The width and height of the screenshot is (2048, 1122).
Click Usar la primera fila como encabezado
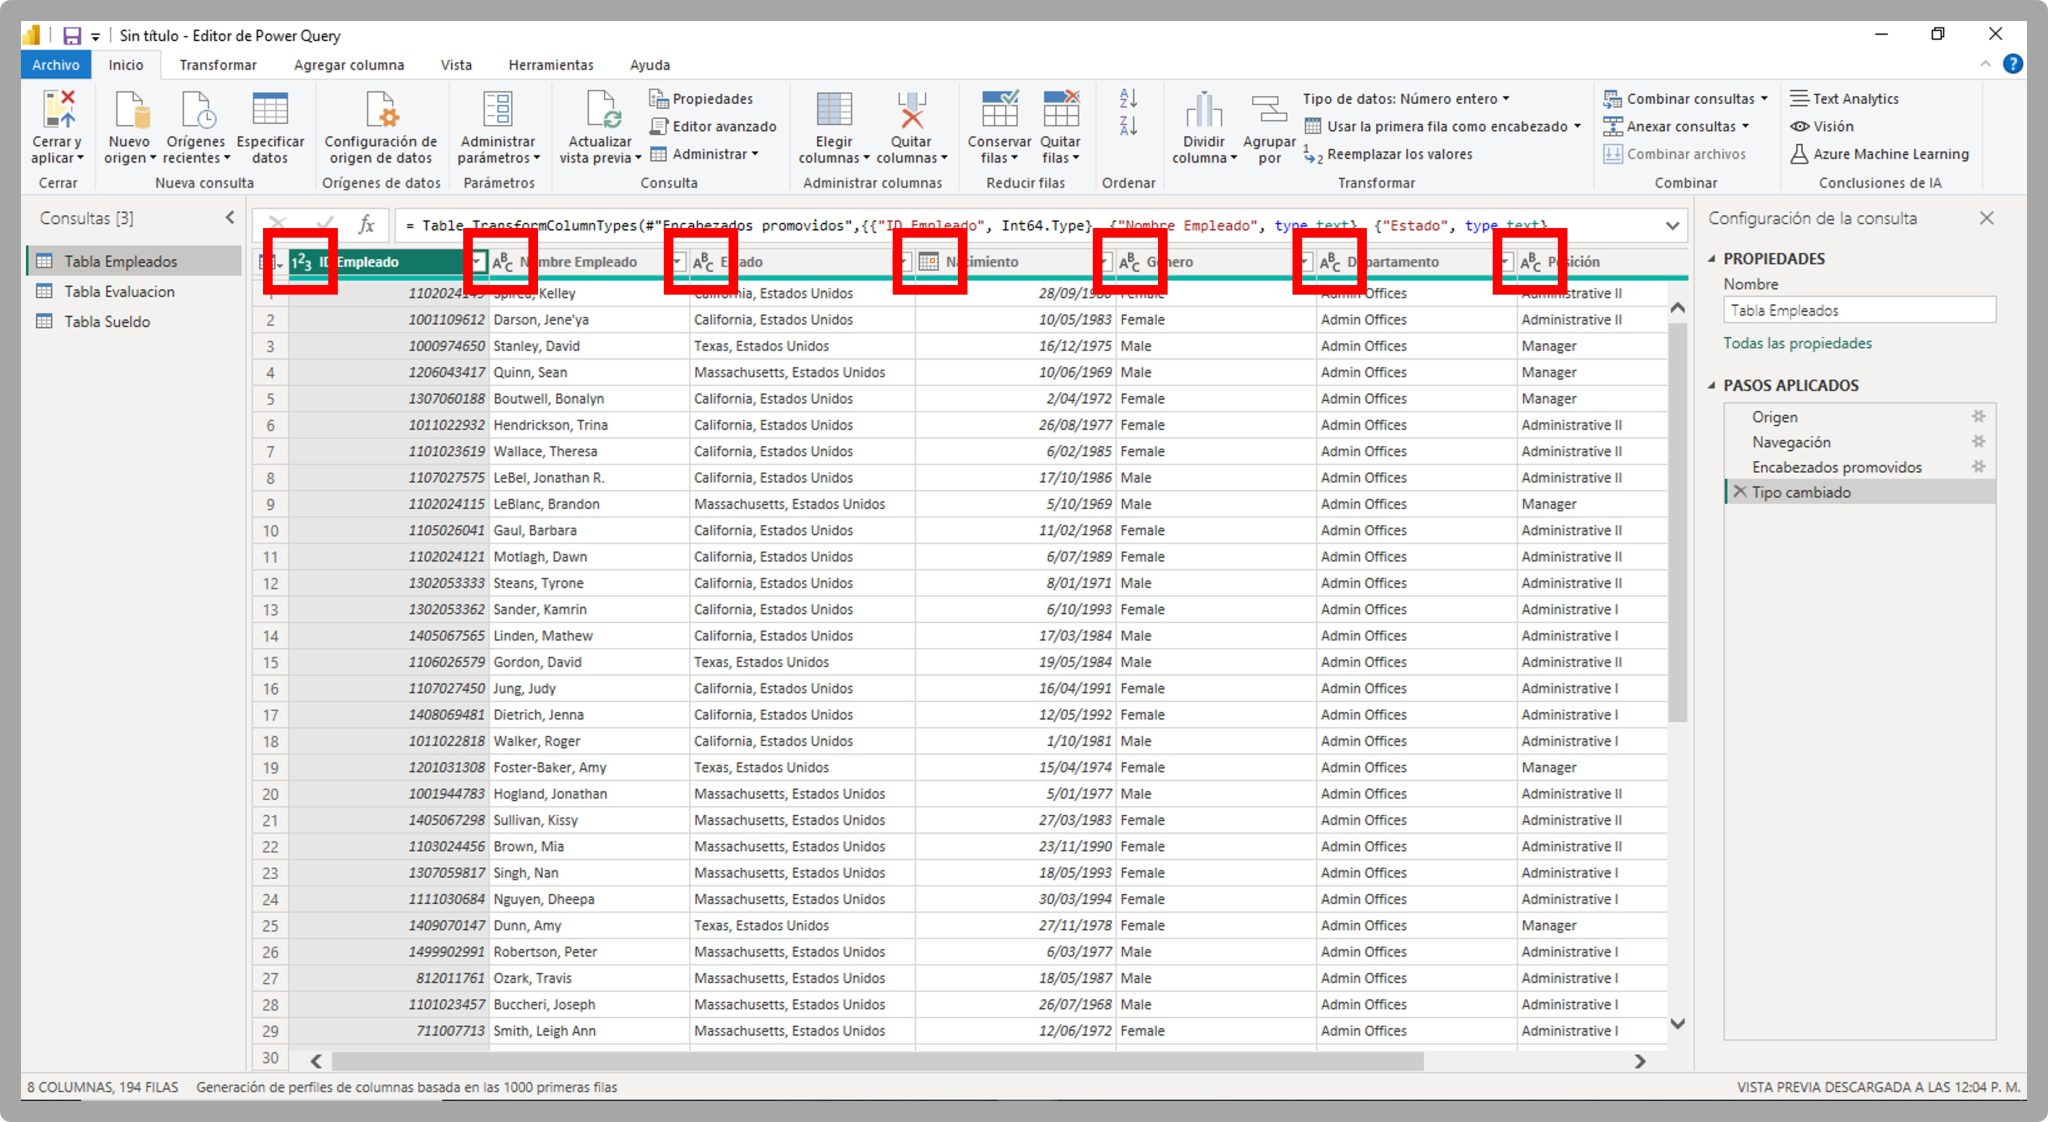click(x=1444, y=127)
